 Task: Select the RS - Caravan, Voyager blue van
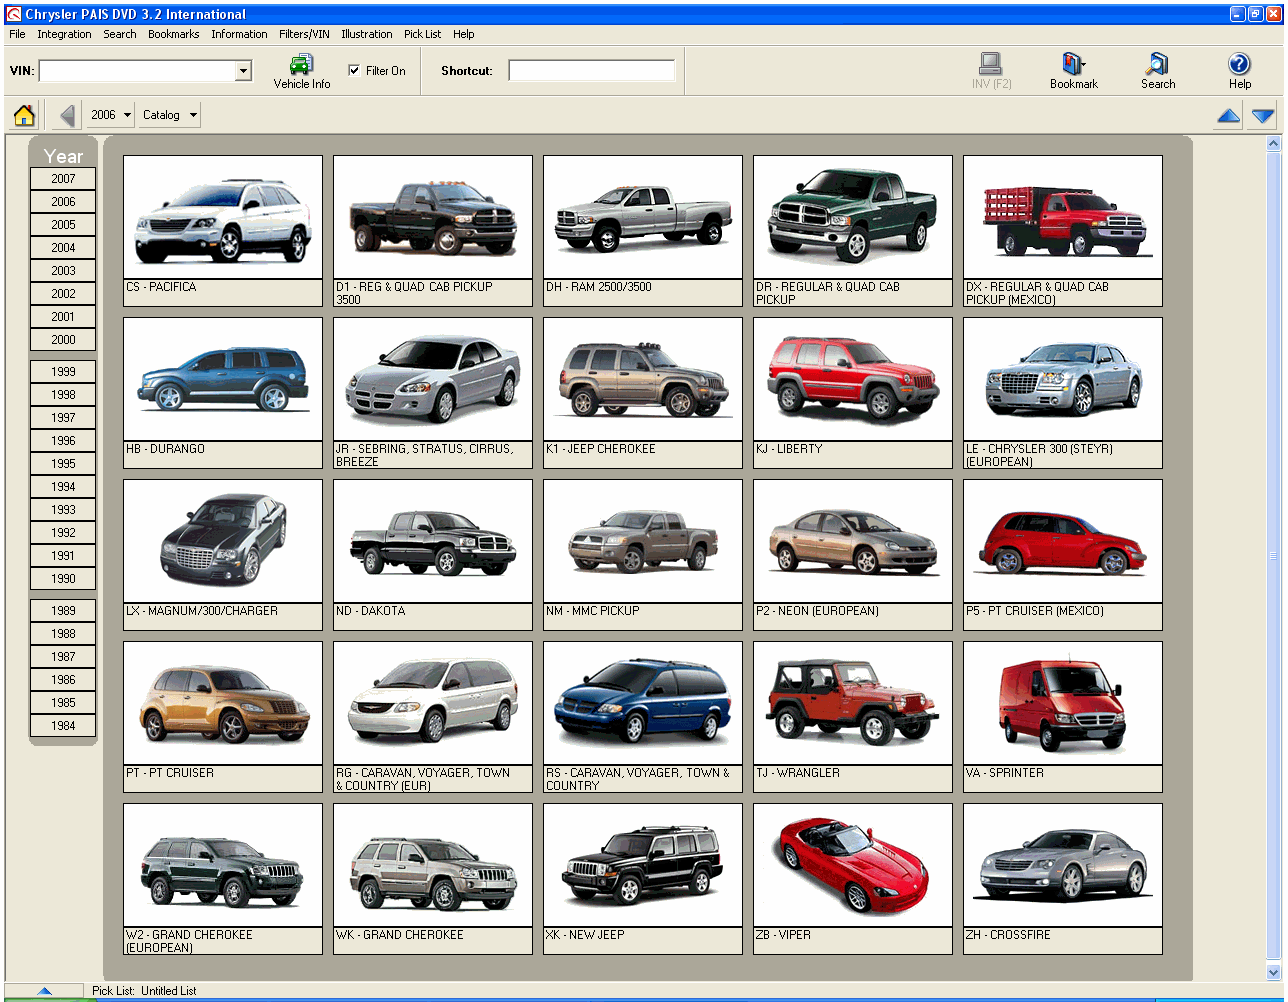(643, 703)
